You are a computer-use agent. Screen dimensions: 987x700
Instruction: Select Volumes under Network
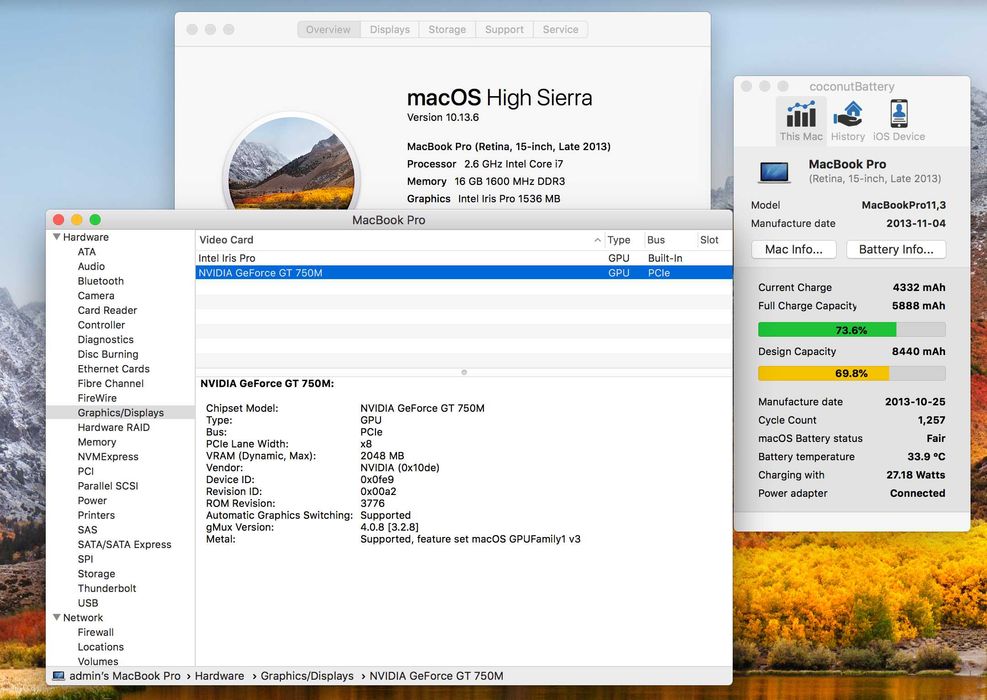pos(98,661)
